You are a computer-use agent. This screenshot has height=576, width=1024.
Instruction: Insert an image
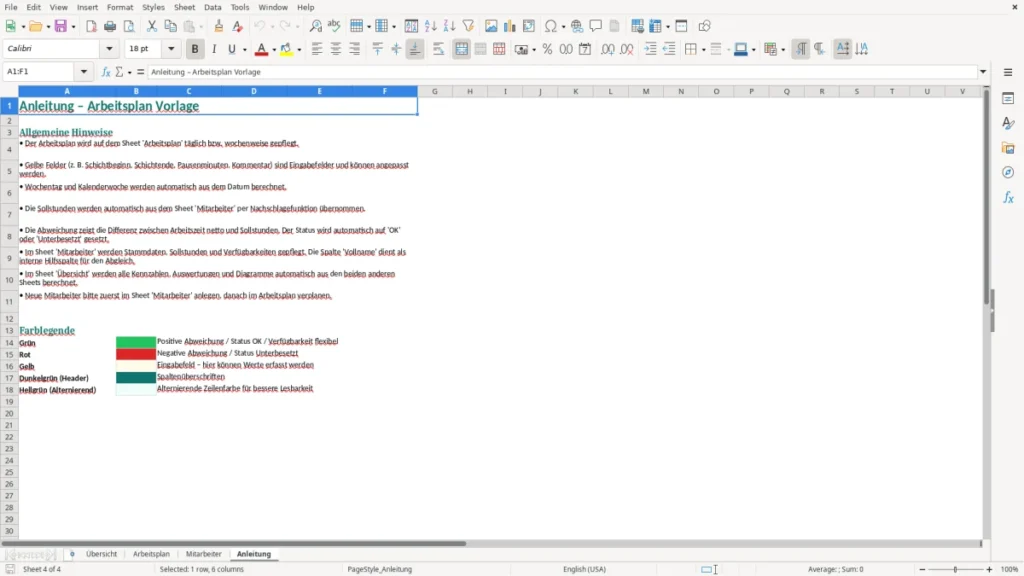pos(491,26)
